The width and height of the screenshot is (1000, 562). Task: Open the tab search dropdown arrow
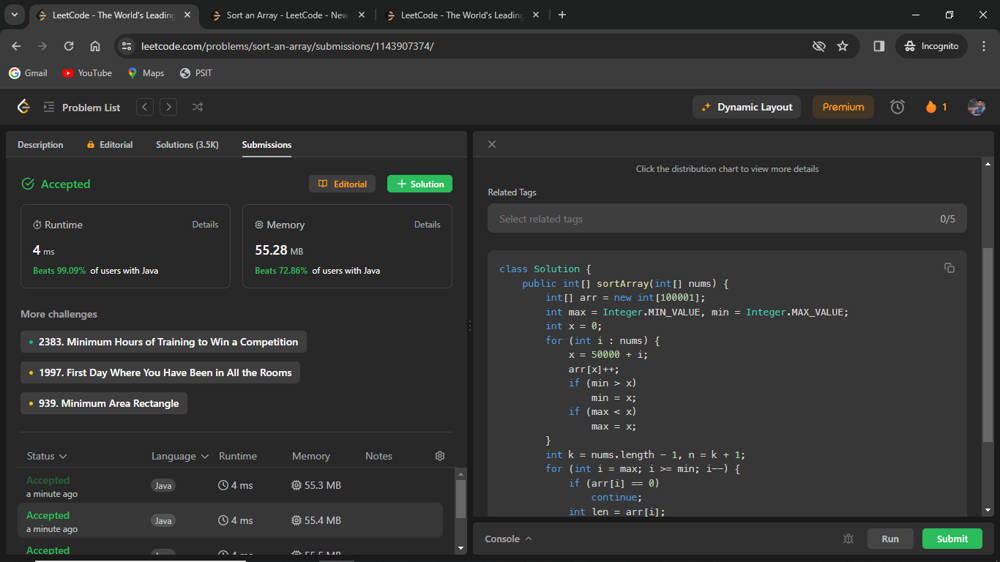click(14, 14)
